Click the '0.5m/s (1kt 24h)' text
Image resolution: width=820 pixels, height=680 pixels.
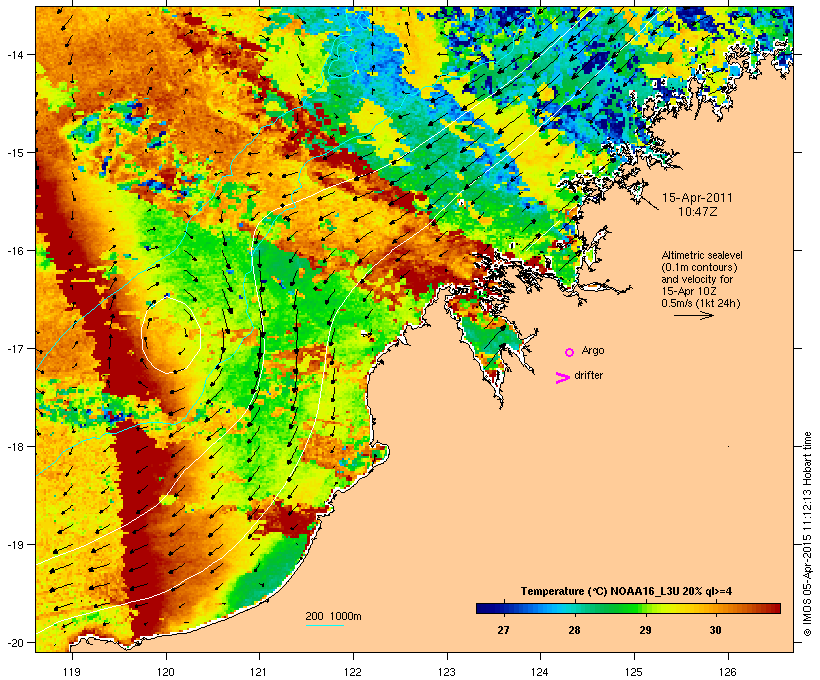pyautogui.click(x=701, y=303)
